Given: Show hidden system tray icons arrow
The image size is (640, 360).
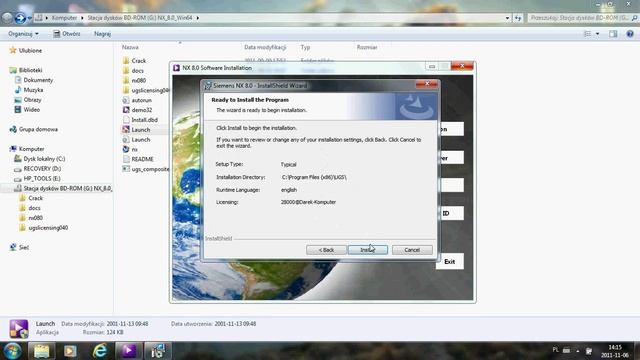Looking at the screenshot, I should [x=578, y=351].
